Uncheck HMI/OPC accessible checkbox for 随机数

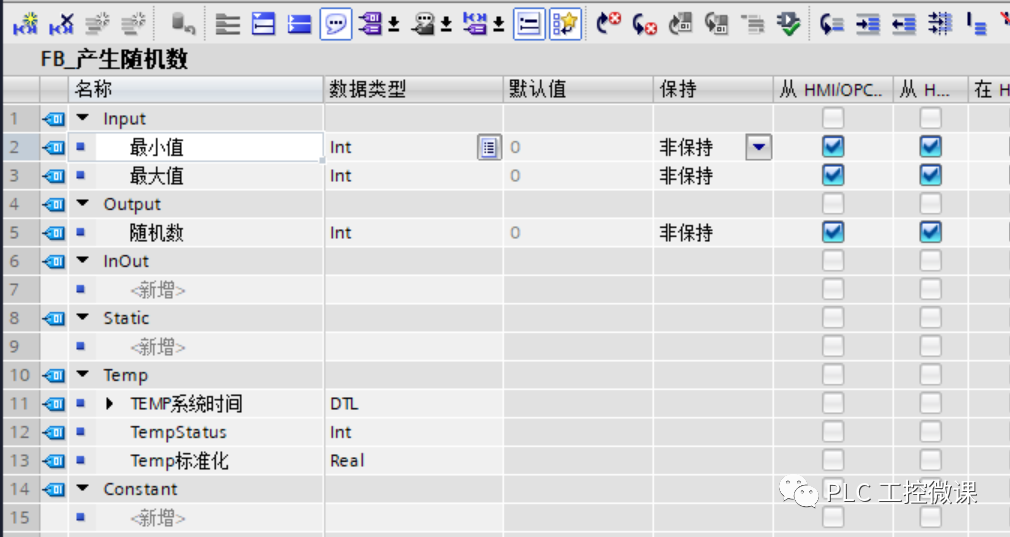833,232
